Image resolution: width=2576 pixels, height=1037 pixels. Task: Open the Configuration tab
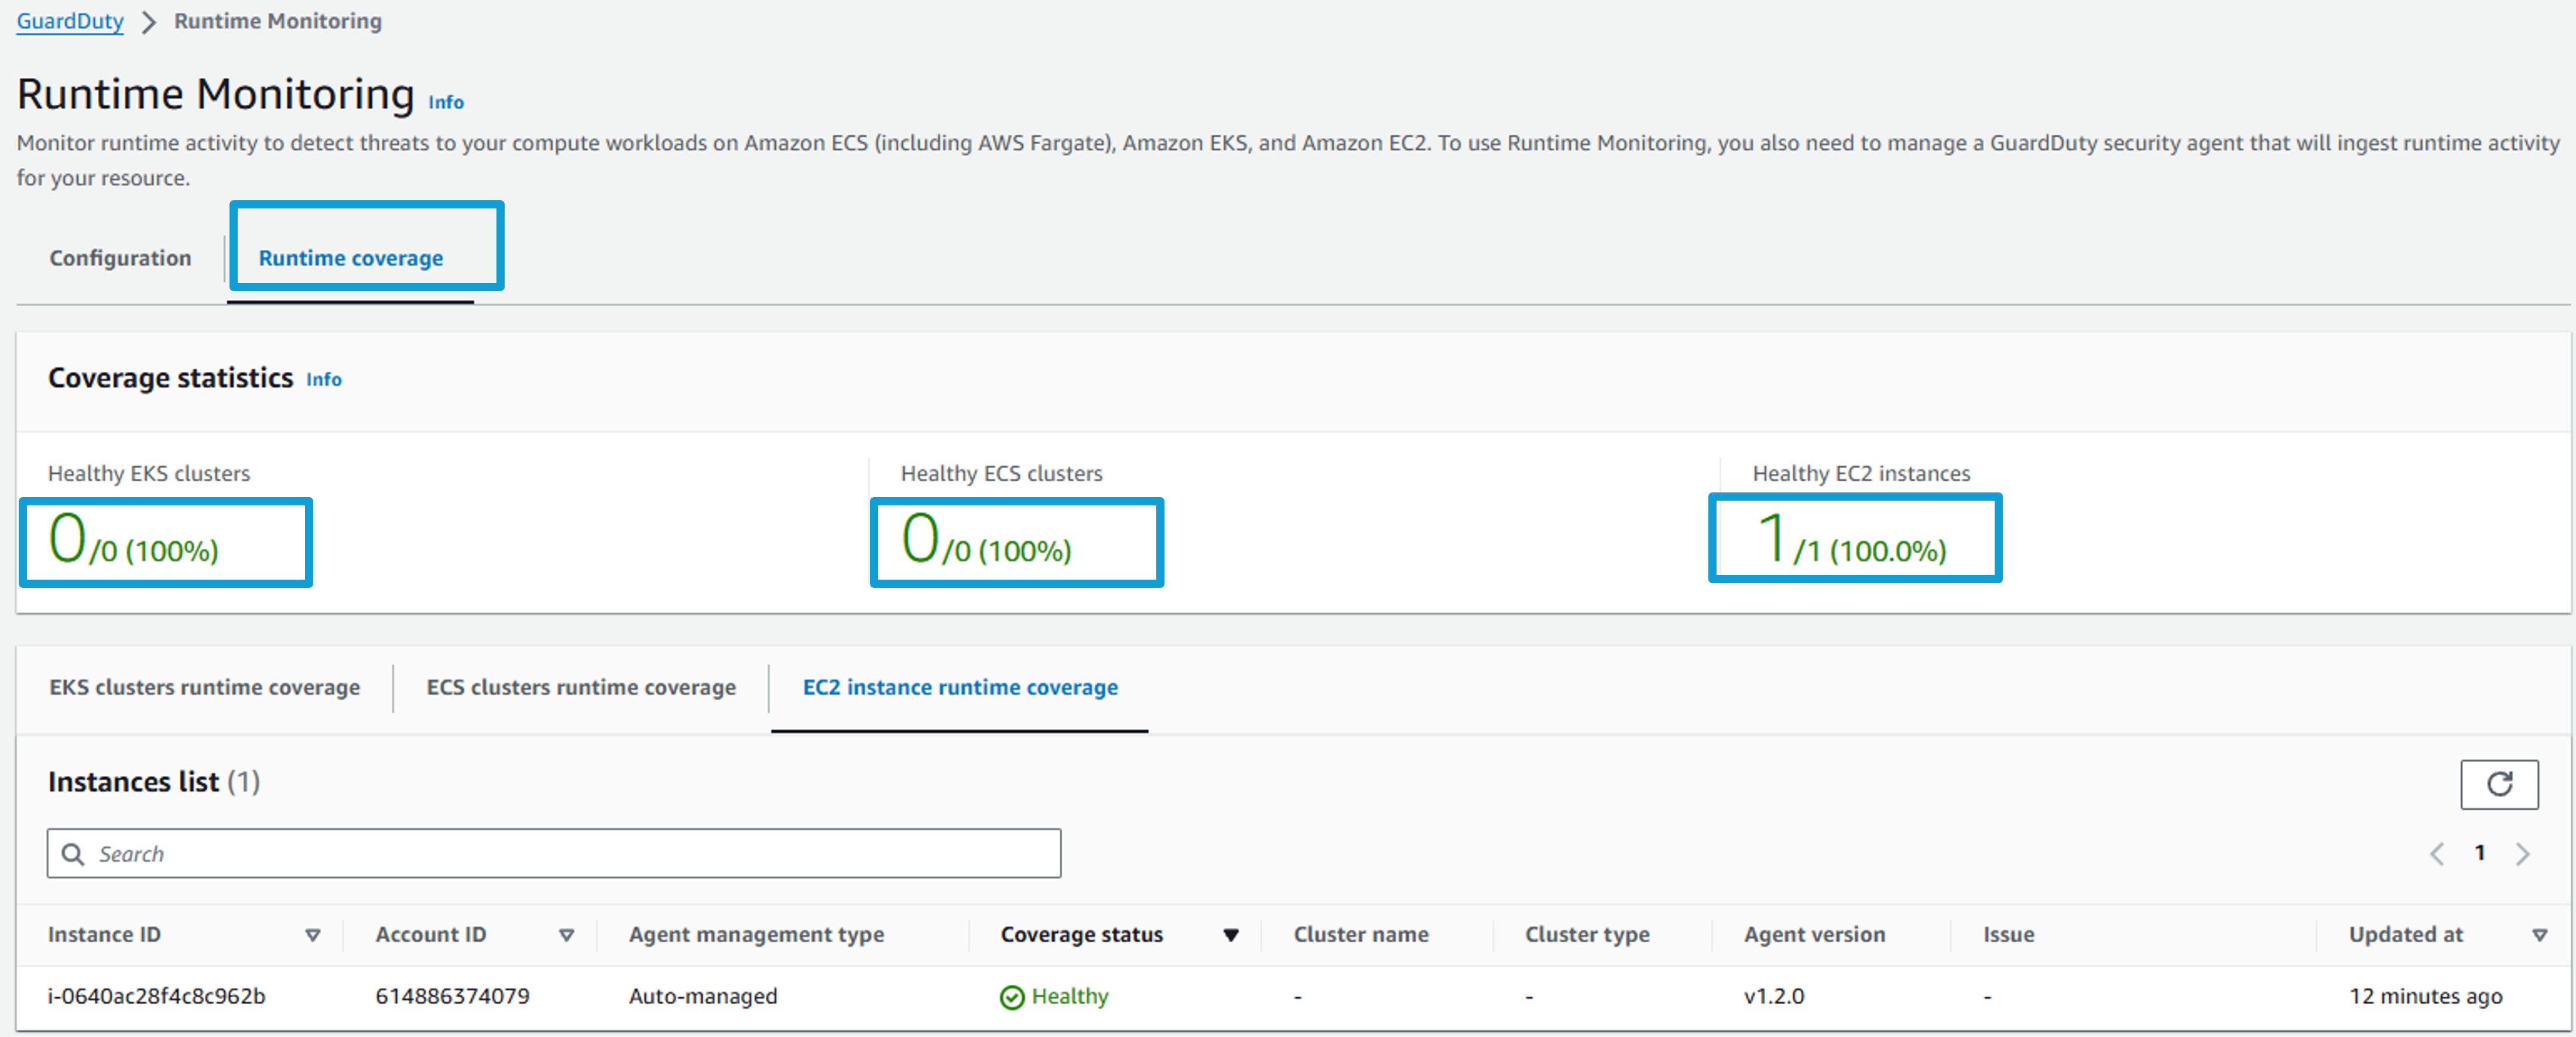(x=120, y=258)
